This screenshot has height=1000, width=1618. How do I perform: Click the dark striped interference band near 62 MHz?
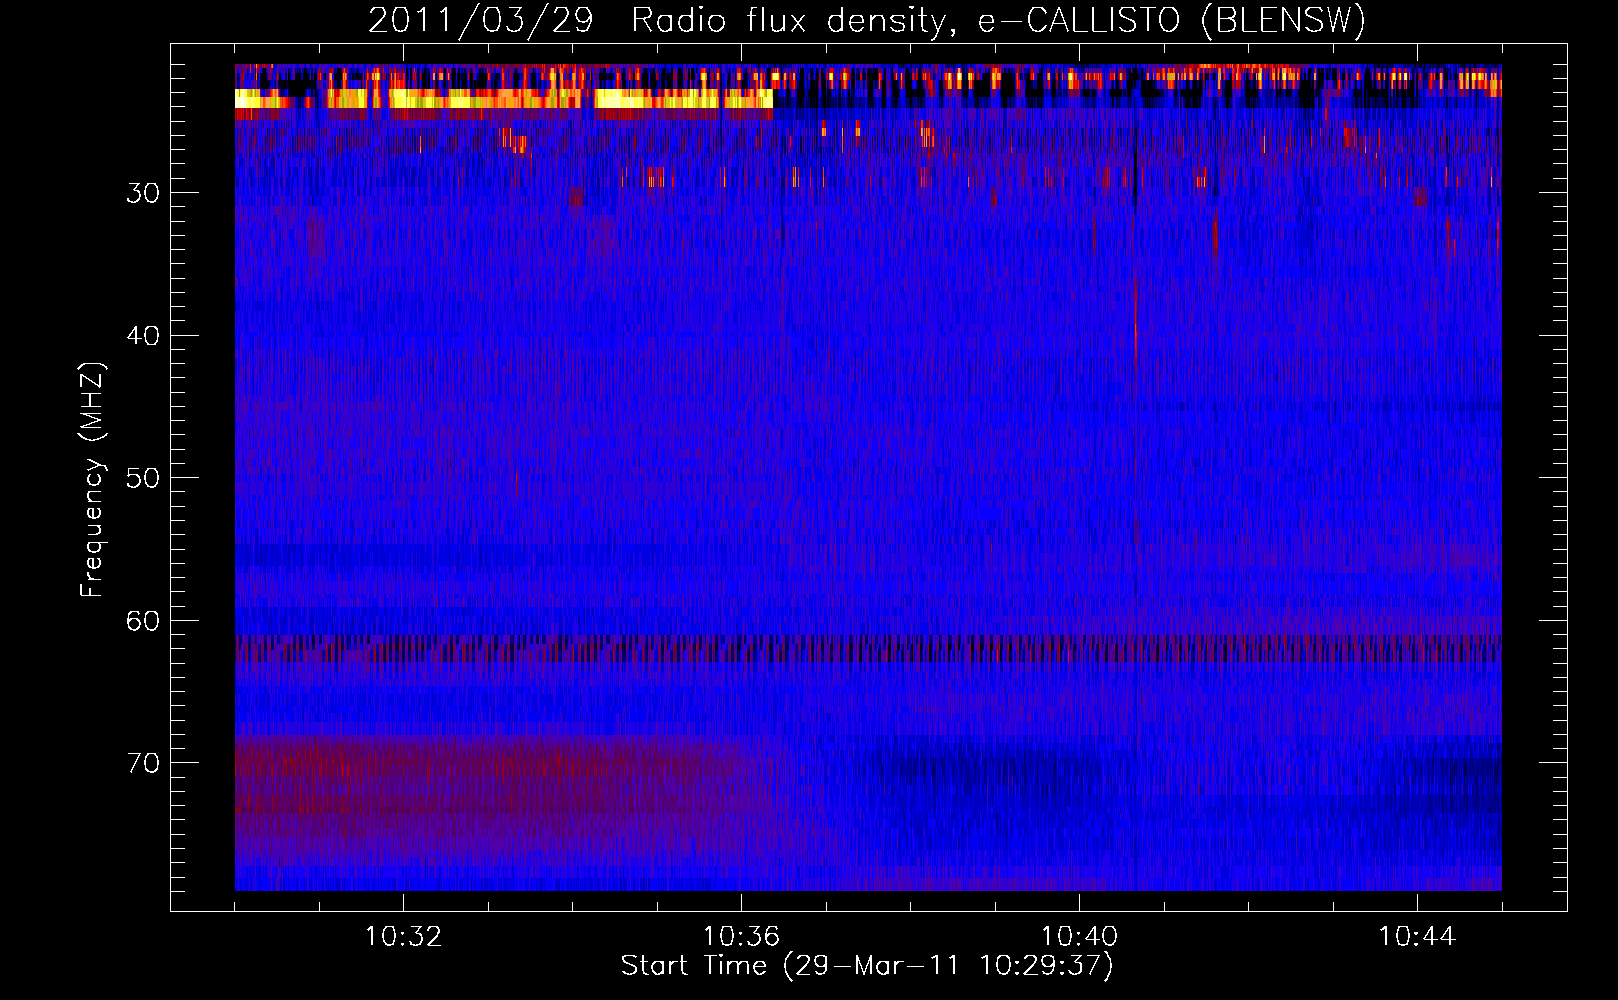click(x=868, y=649)
